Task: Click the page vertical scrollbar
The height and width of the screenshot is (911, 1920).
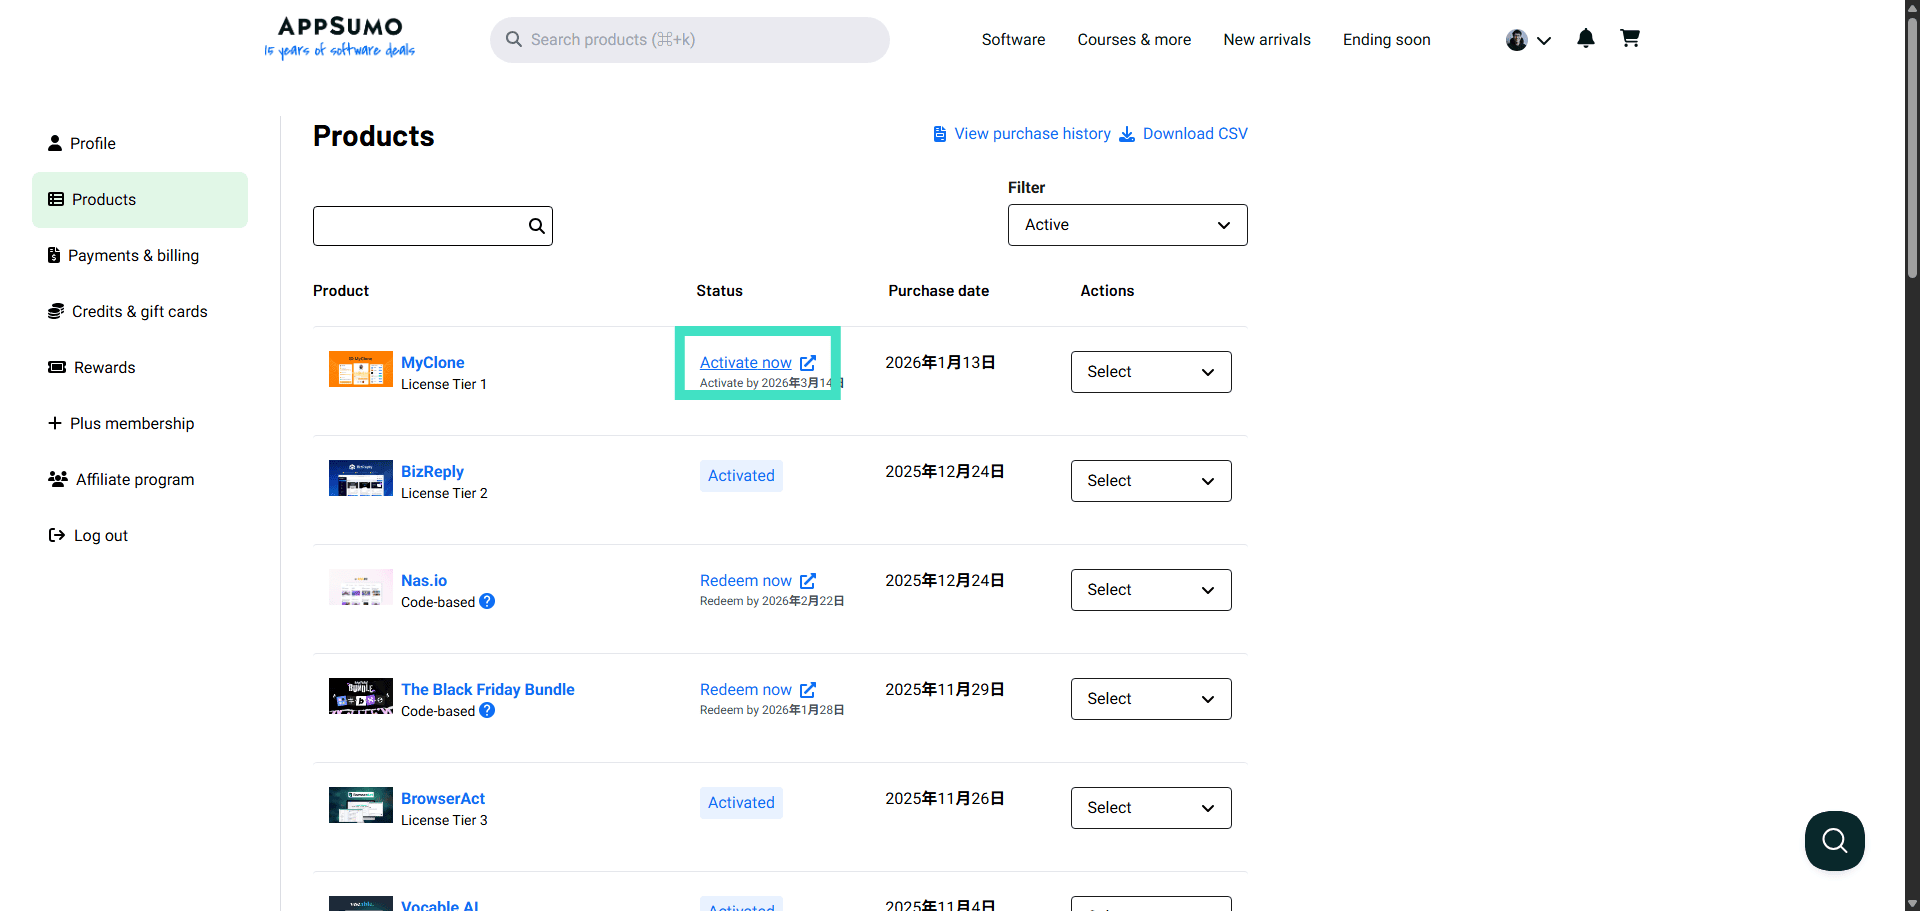Action: [x=1912, y=150]
